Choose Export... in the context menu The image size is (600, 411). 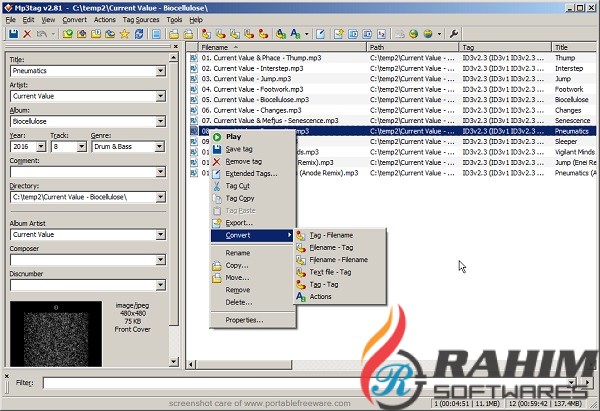pyautogui.click(x=253, y=223)
